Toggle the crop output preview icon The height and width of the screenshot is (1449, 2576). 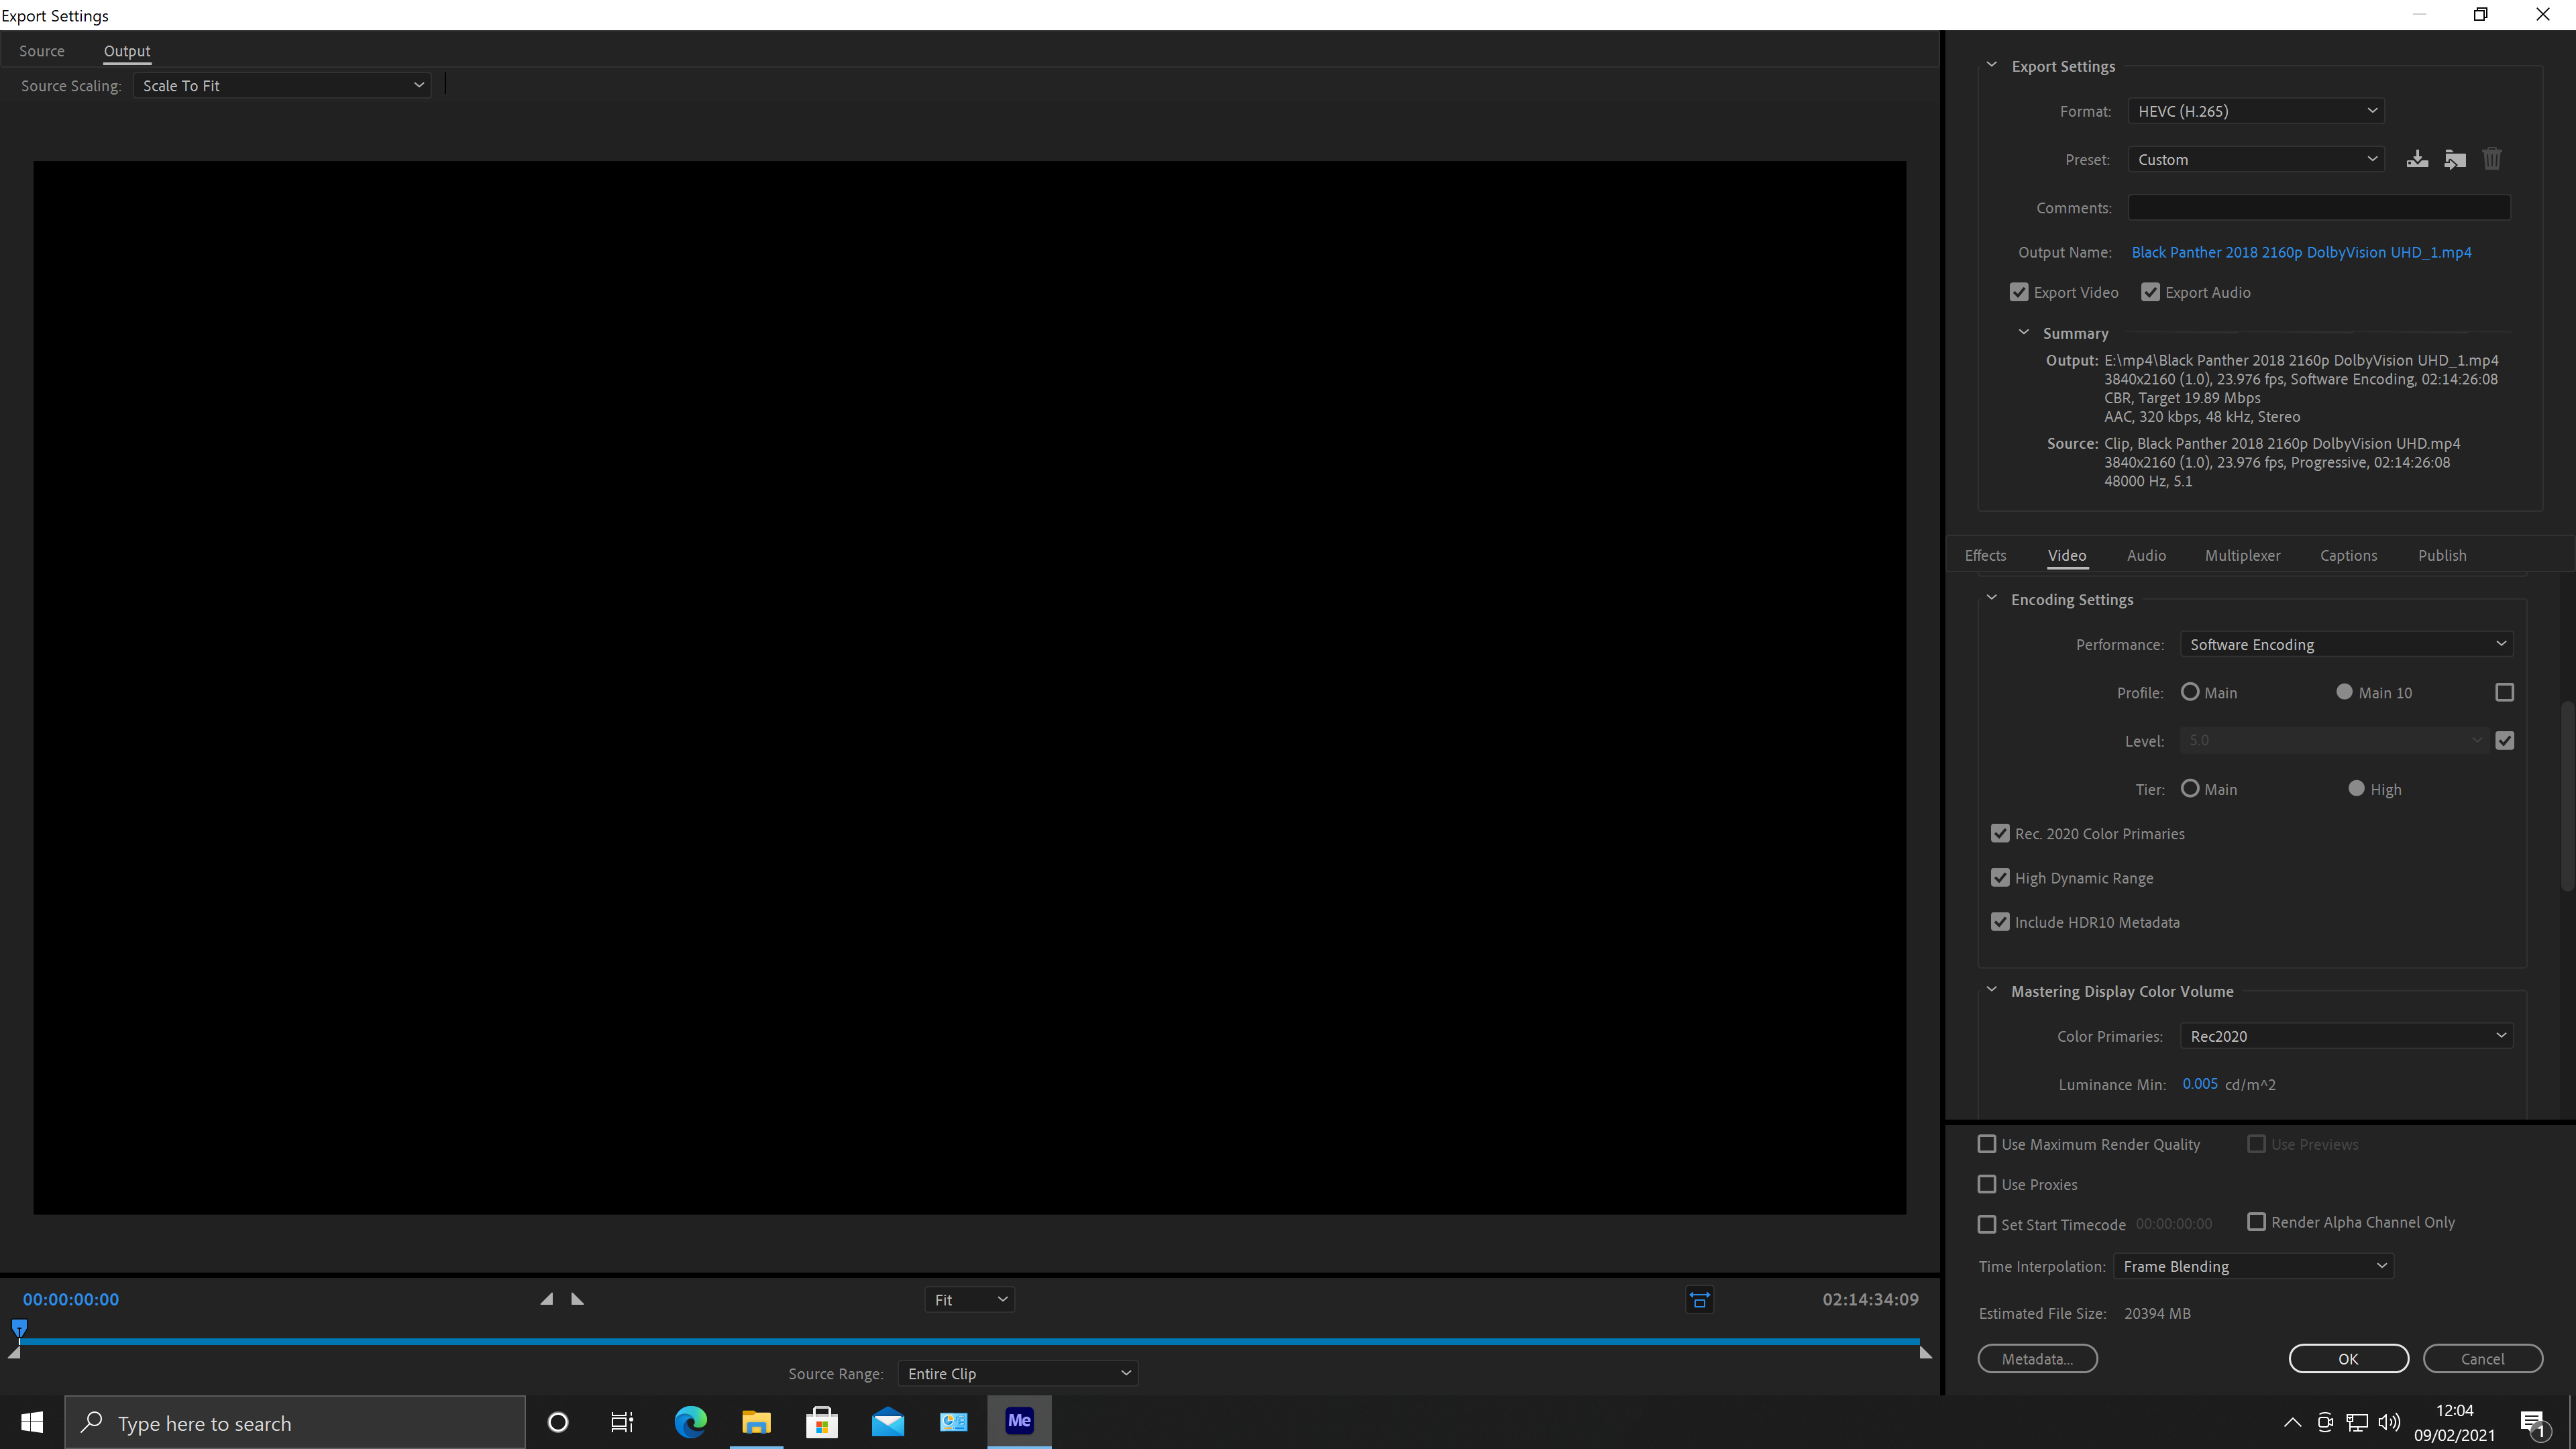(1699, 1300)
